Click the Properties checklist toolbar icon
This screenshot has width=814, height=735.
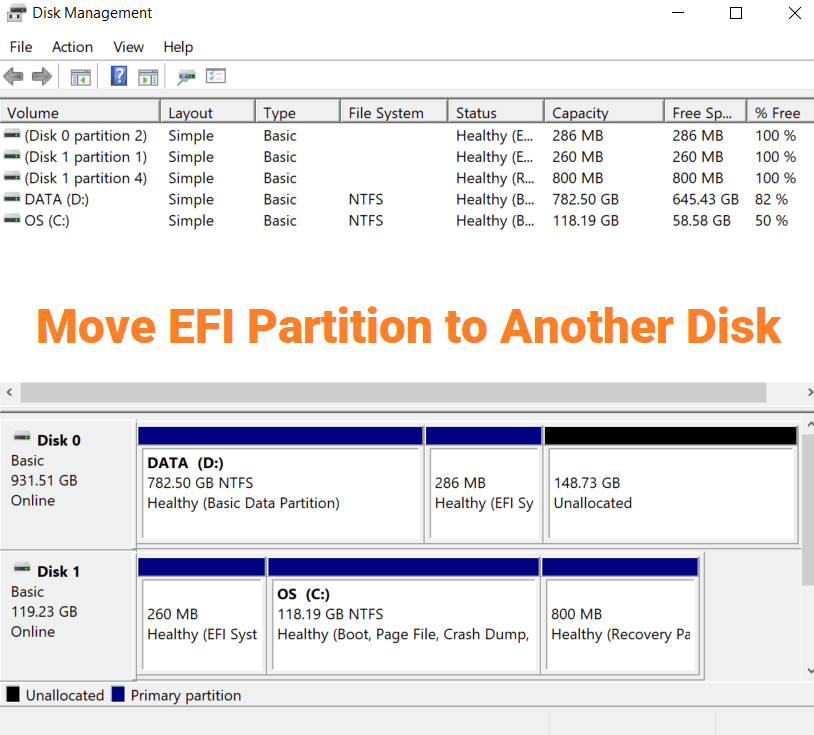click(x=214, y=76)
